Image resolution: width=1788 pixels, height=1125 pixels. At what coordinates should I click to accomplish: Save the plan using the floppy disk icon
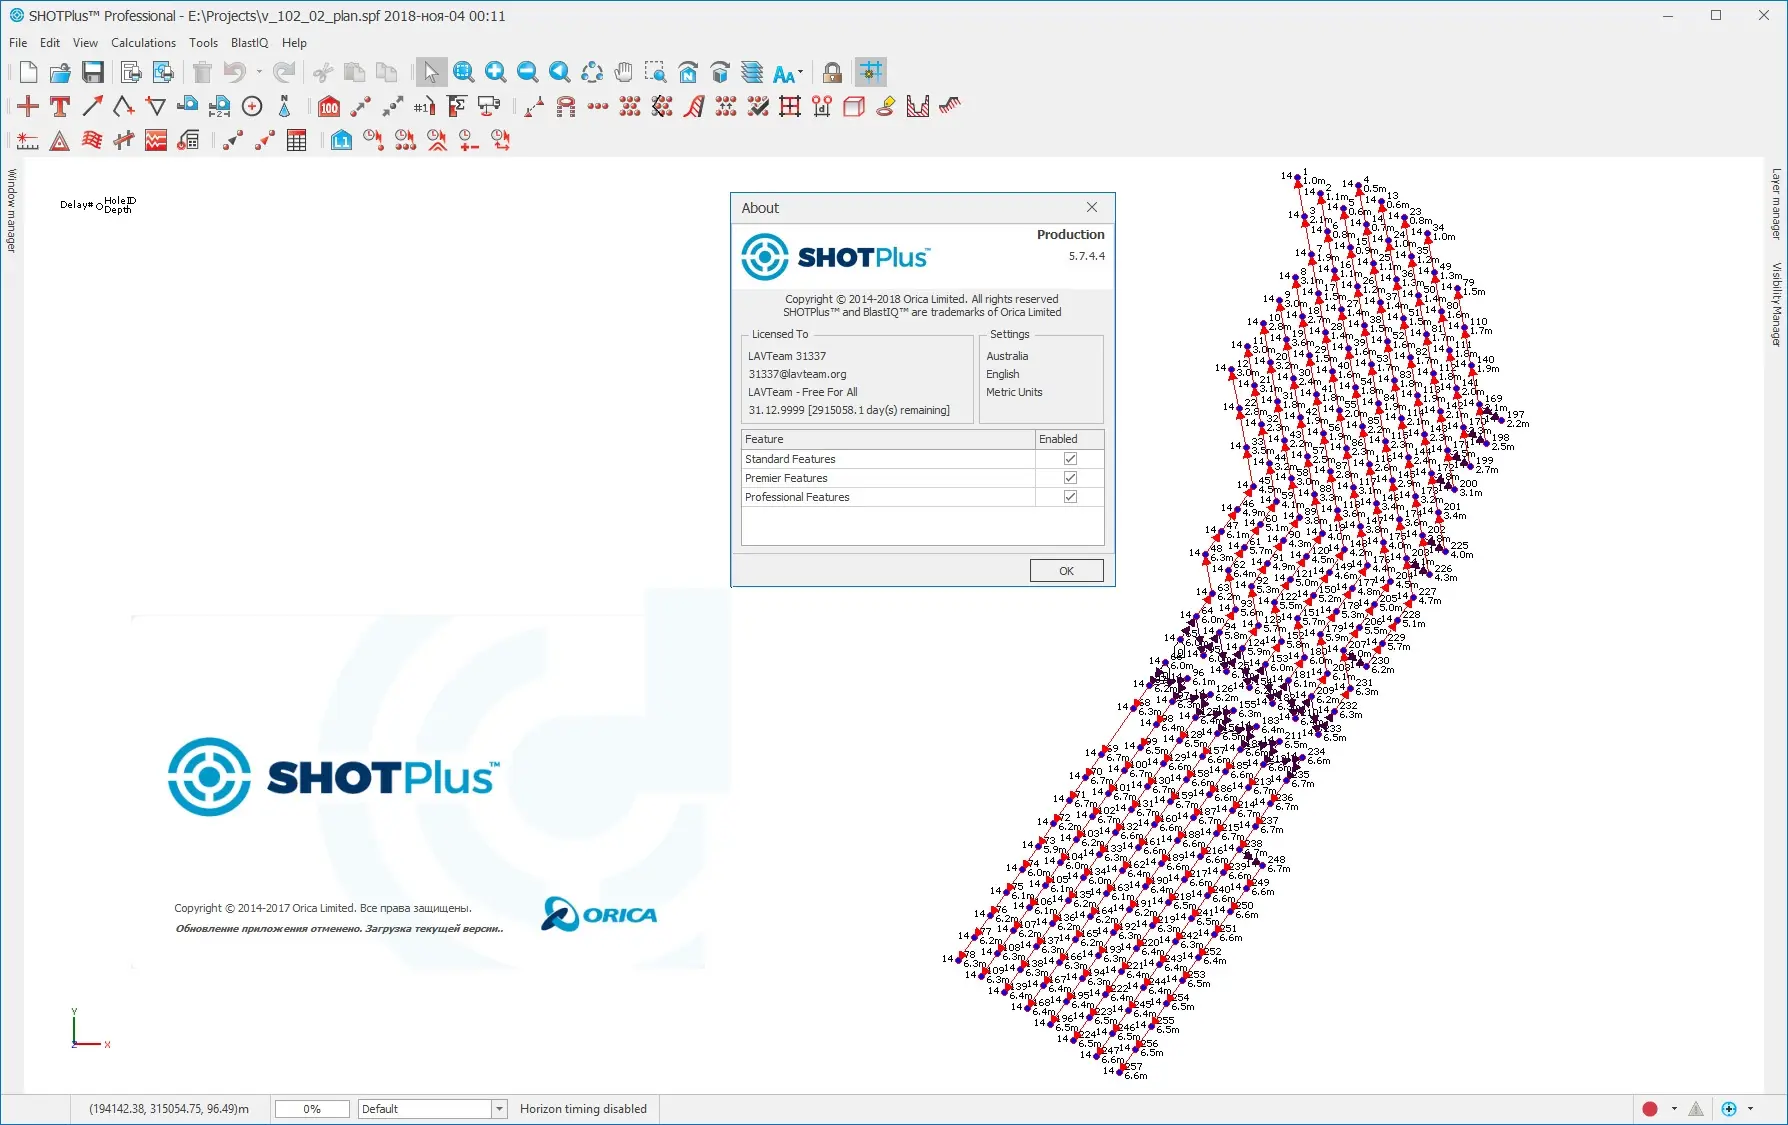point(93,72)
